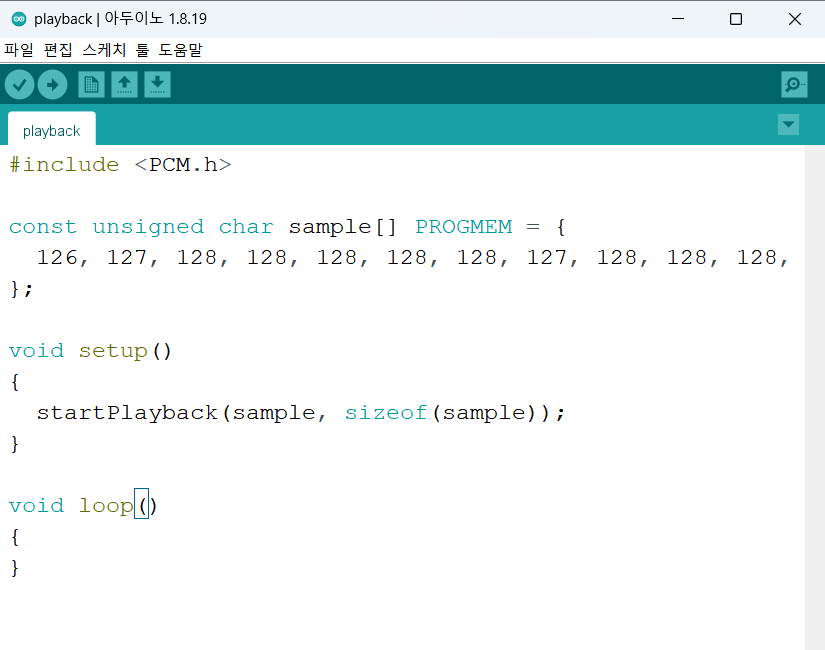Click the setup function name
Image resolution: width=825 pixels, height=650 pixels.
[x=113, y=352]
